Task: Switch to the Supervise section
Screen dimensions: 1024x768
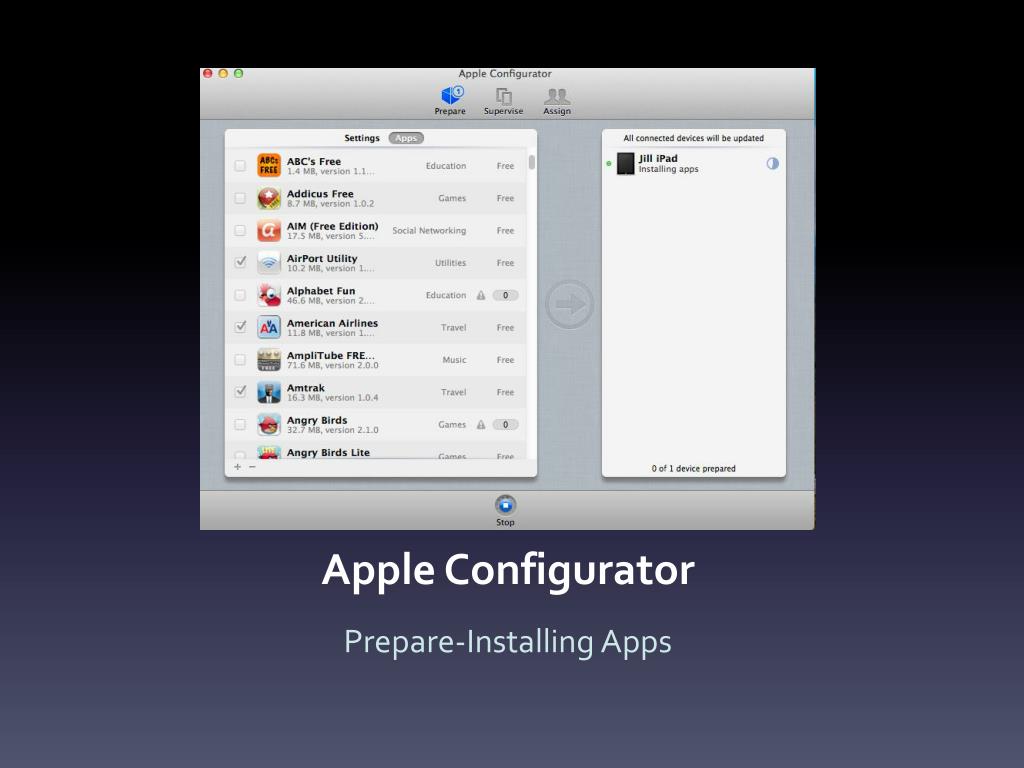Action: pyautogui.click(x=504, y=101)
